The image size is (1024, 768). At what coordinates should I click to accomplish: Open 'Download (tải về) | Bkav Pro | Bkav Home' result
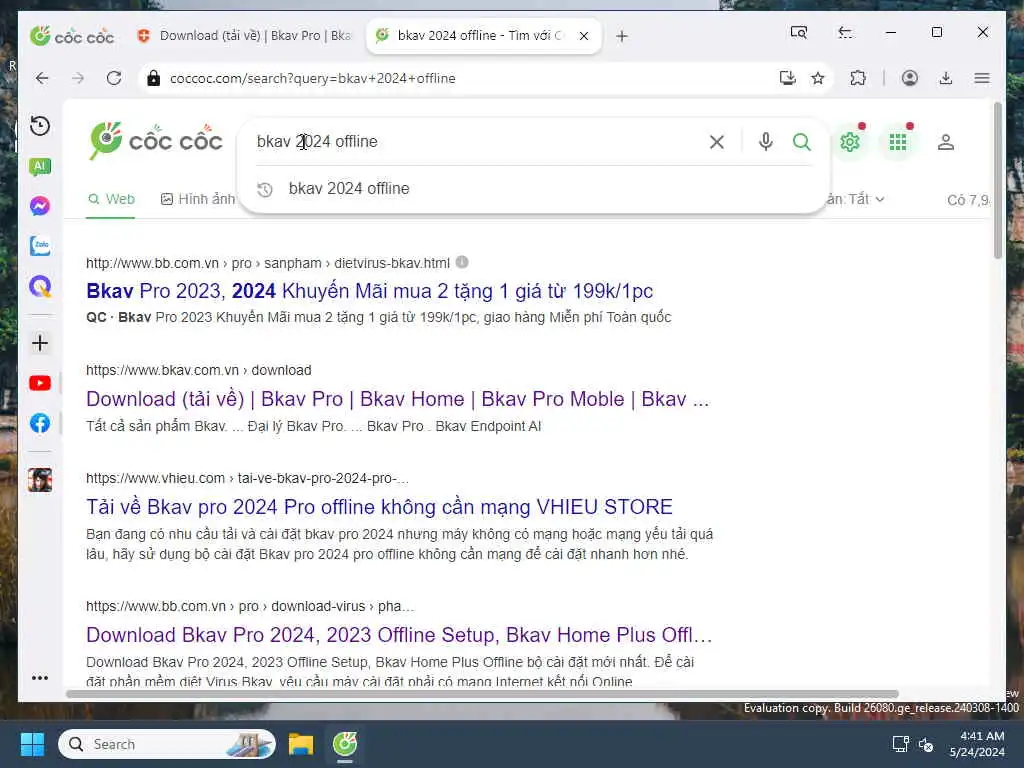[x=397, y=399]
